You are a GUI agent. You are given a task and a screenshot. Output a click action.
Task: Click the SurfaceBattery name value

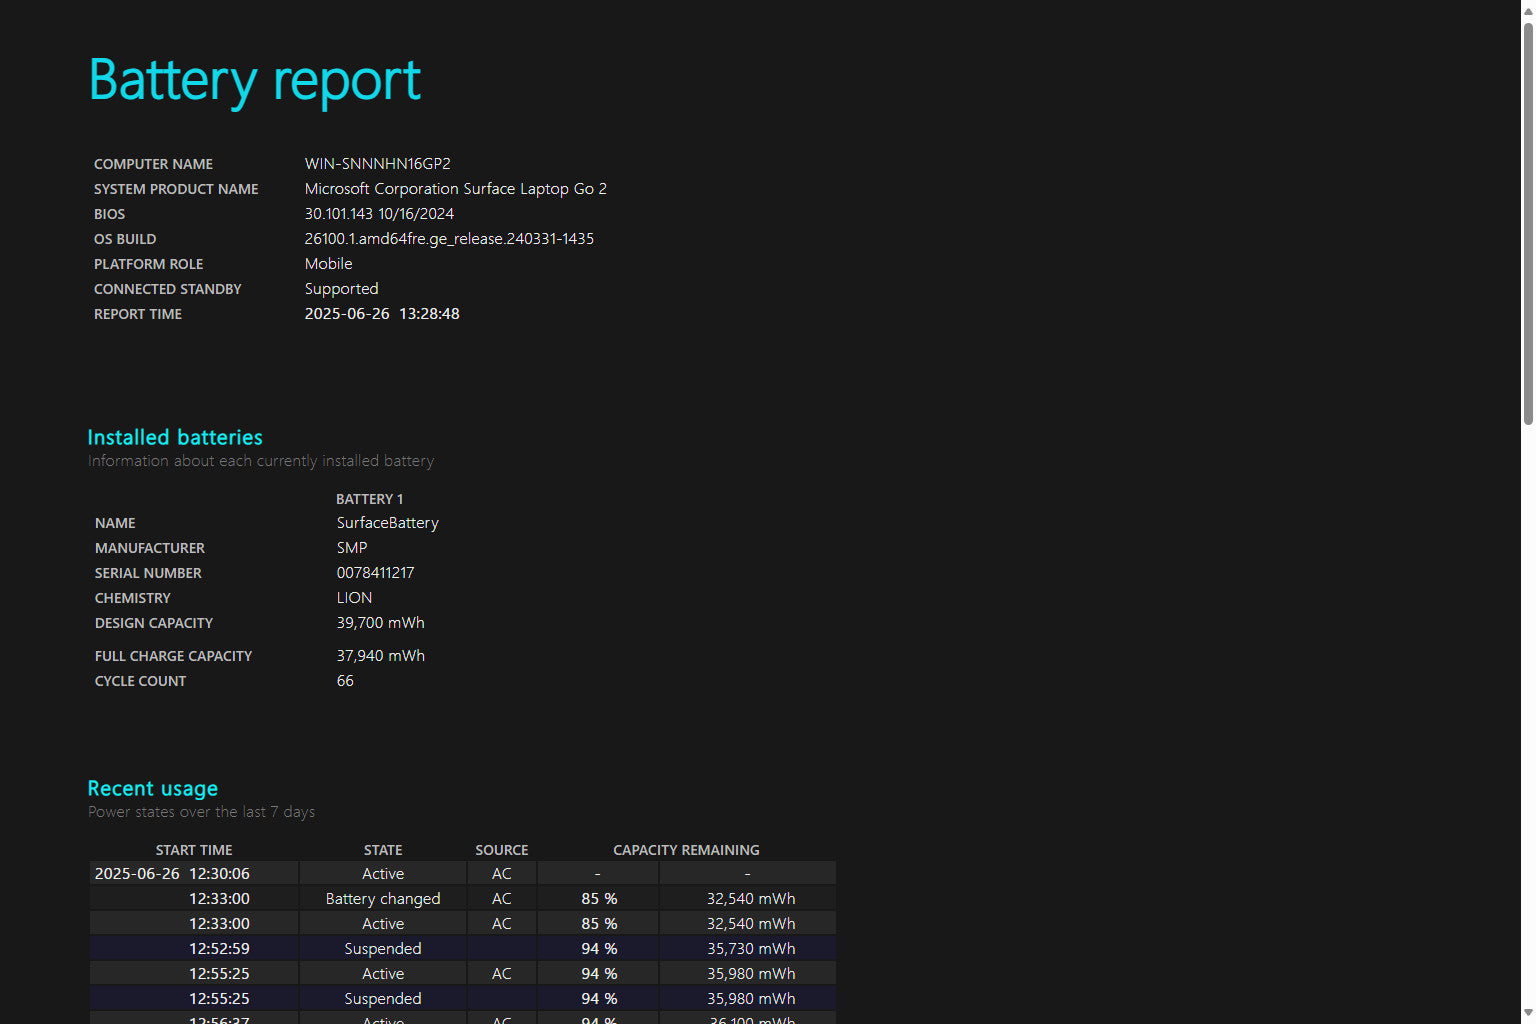point(387,523)
